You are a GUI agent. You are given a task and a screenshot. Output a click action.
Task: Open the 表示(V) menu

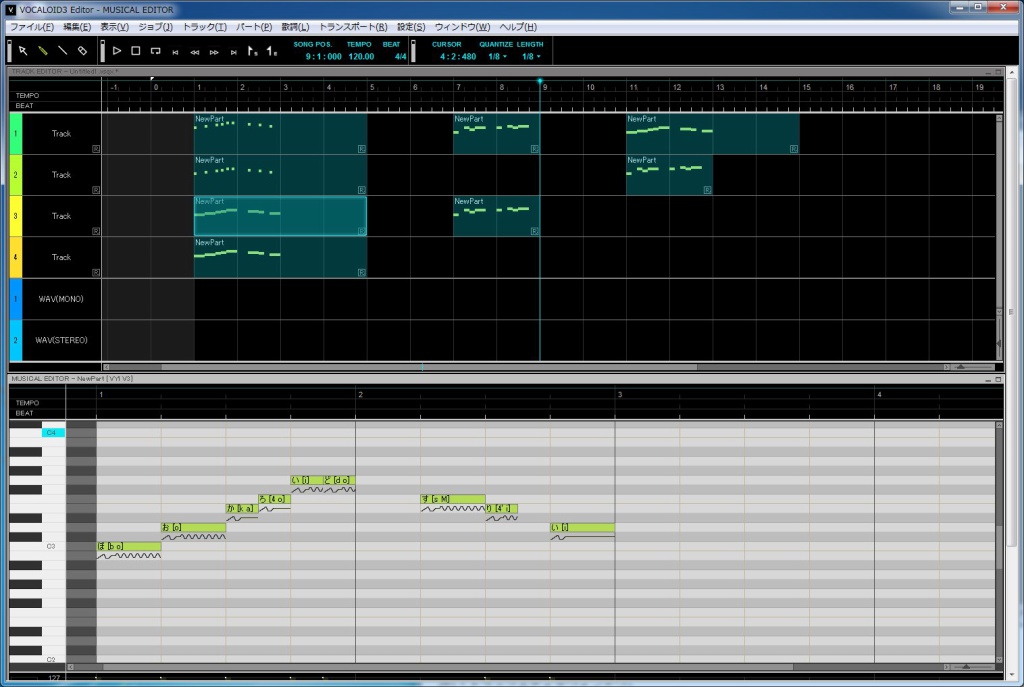[114, 27]
